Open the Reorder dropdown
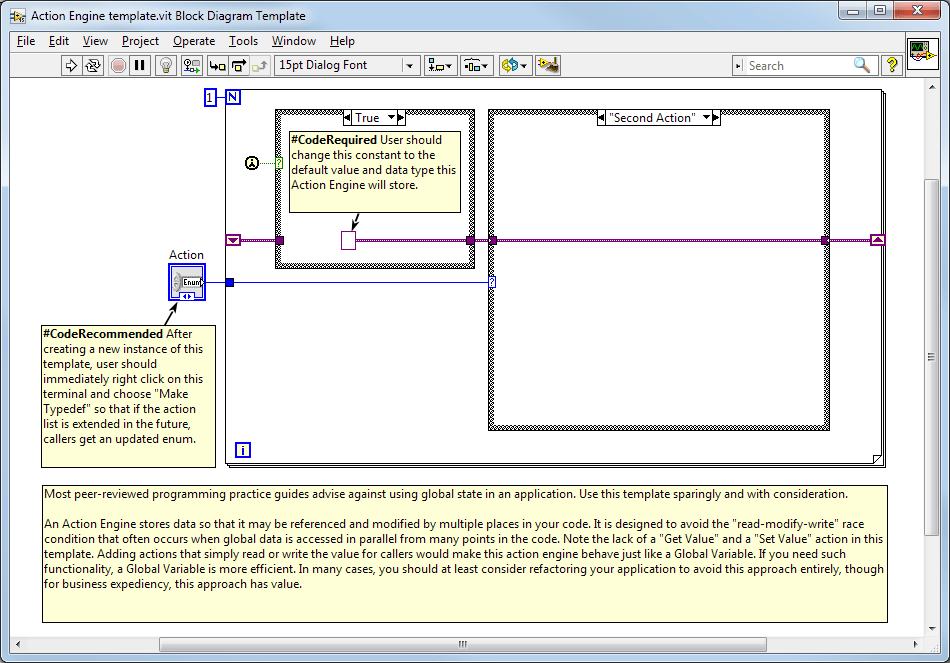The height and width of the screenshot is (663, 950). [x=515, y=65]
